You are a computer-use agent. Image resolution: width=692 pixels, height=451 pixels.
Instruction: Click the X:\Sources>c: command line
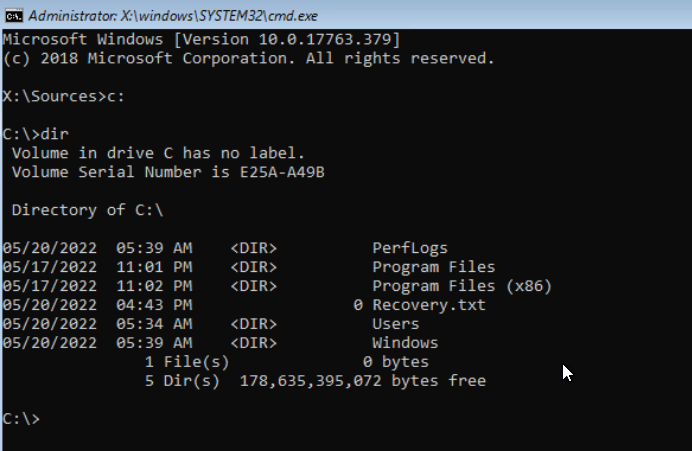(64, 96)
